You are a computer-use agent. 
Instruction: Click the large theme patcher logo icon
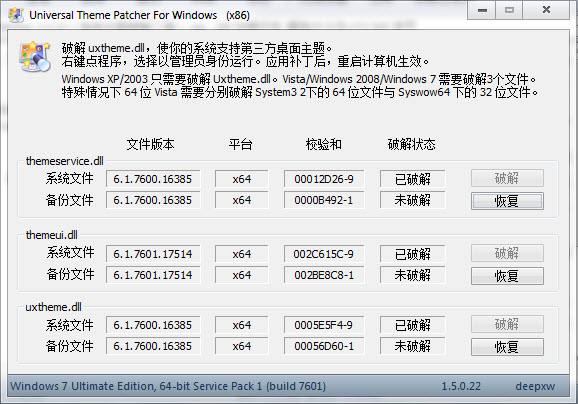[35, 56]
